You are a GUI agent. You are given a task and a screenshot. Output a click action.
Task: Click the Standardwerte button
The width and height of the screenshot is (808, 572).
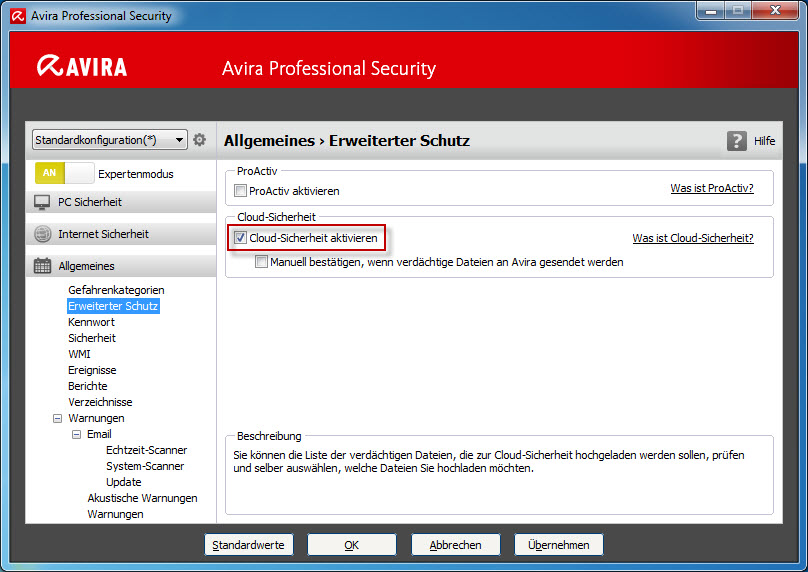tap(248, 545)
